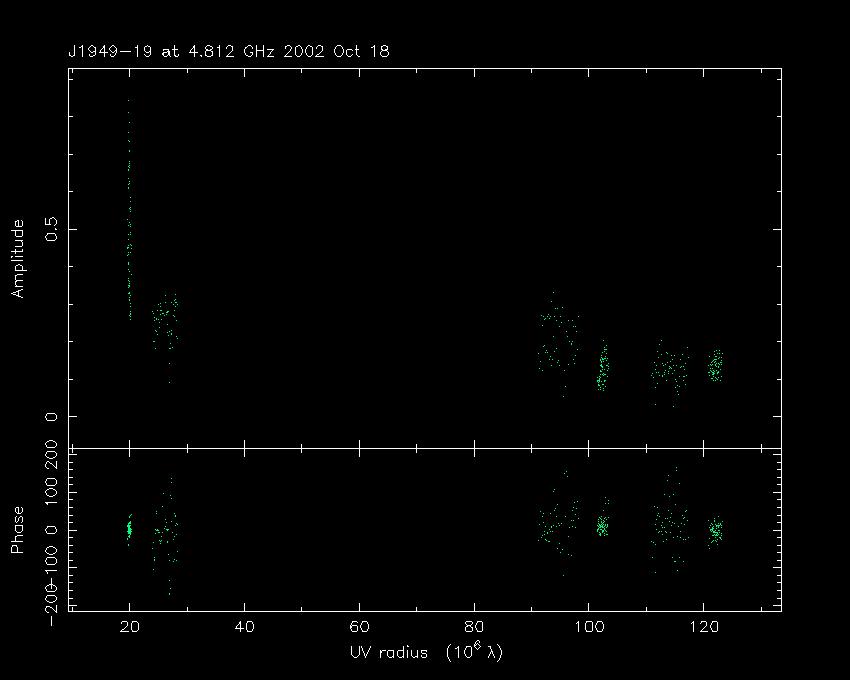The width and height of the screenshot is (850, 680).
Task: Click the x-axis tick label "20"
Action: pos(129,627)
